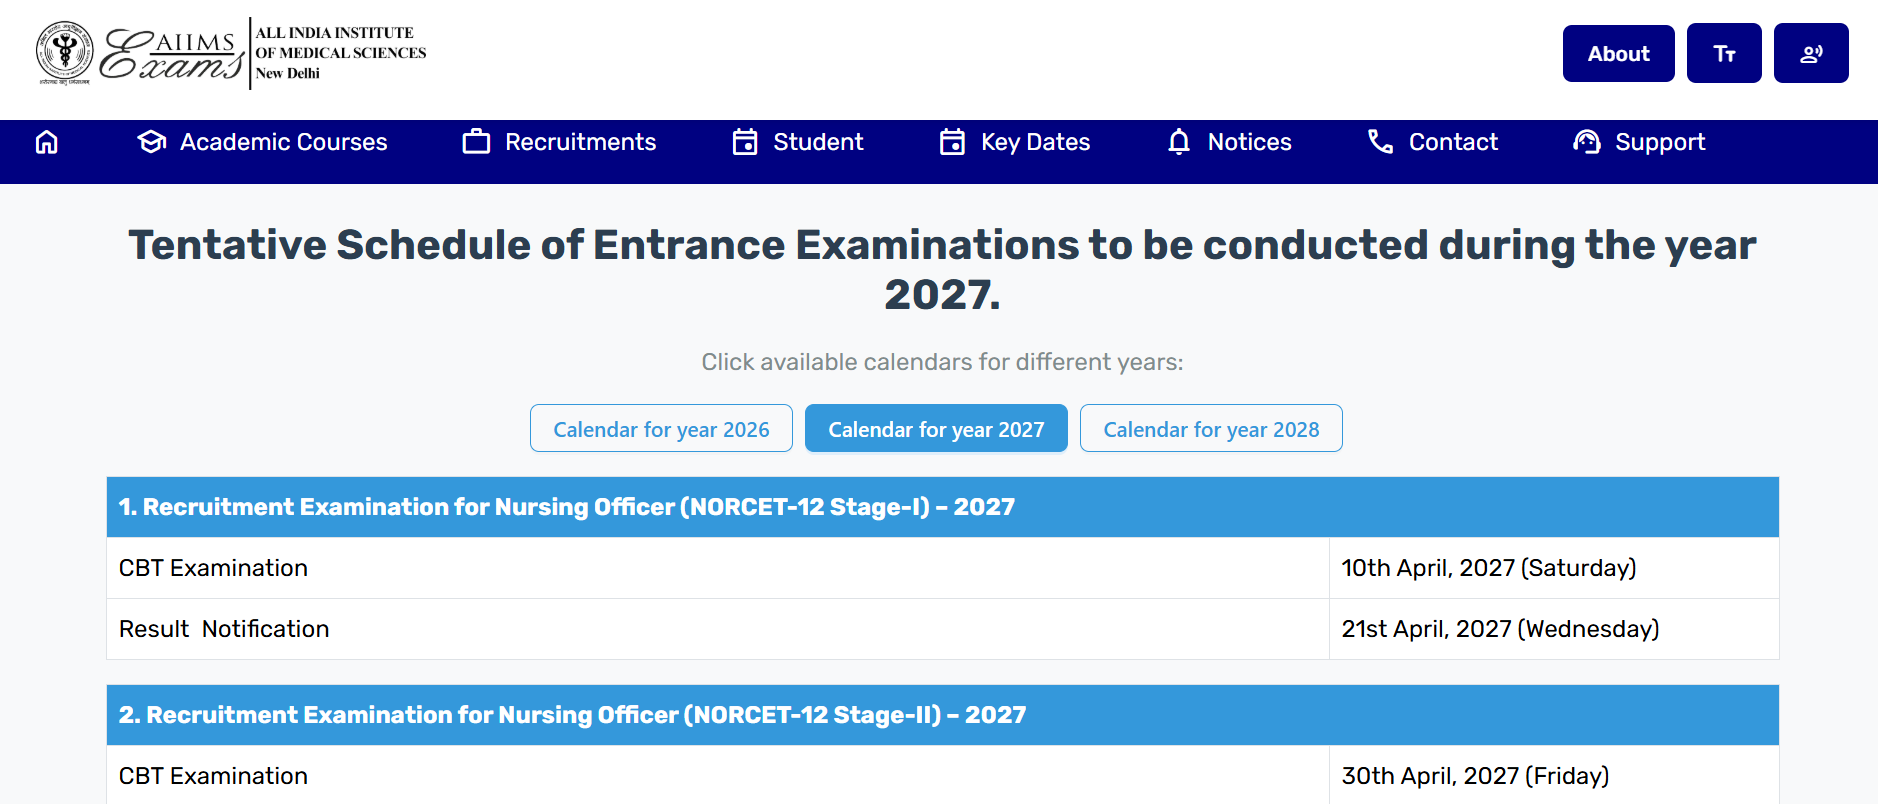Viewport: 1878px width, 804px height.
Task: Open the Student menu
Action: point(797,142)
